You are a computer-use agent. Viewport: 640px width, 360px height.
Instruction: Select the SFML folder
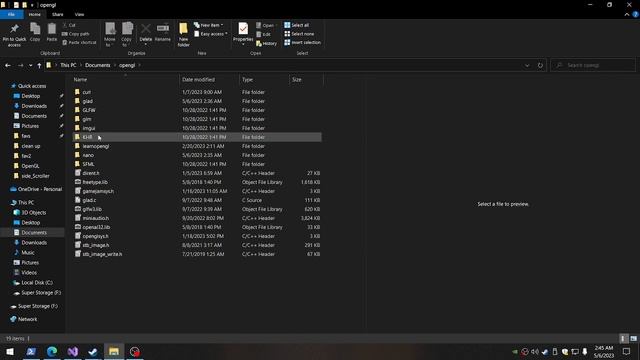[197, 164]
